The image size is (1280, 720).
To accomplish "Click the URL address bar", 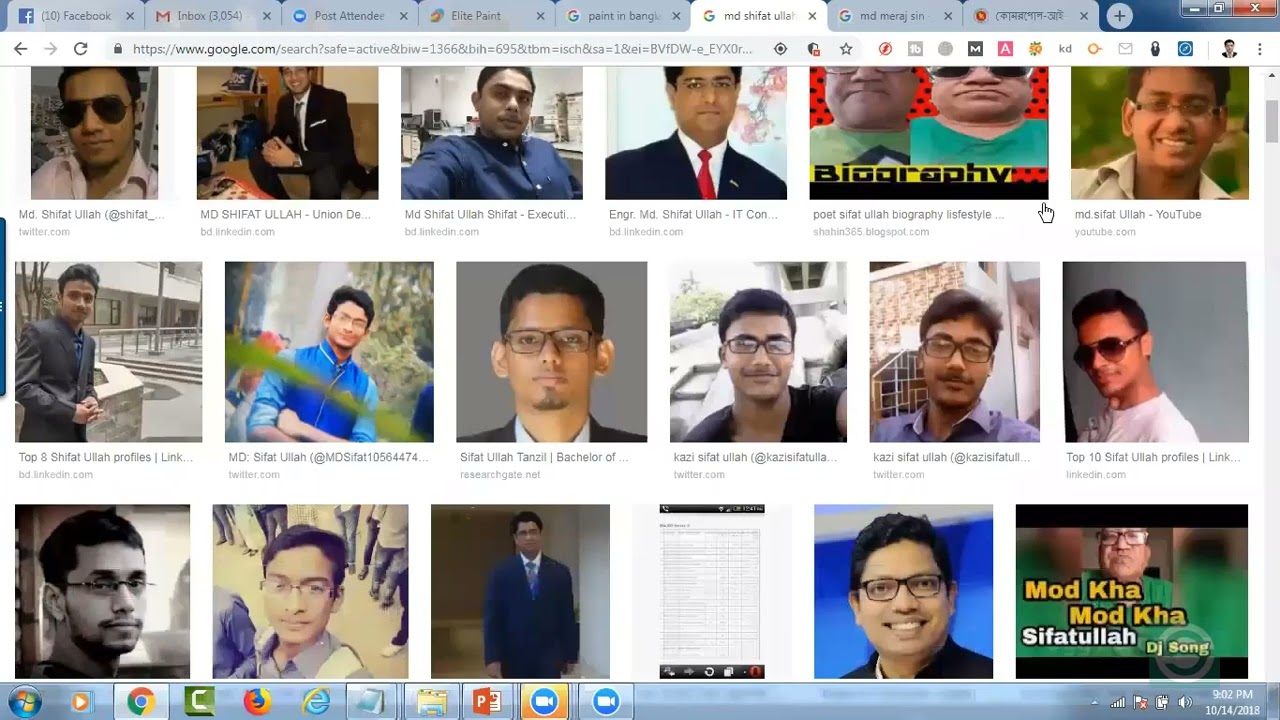I will tap(440, 49).
